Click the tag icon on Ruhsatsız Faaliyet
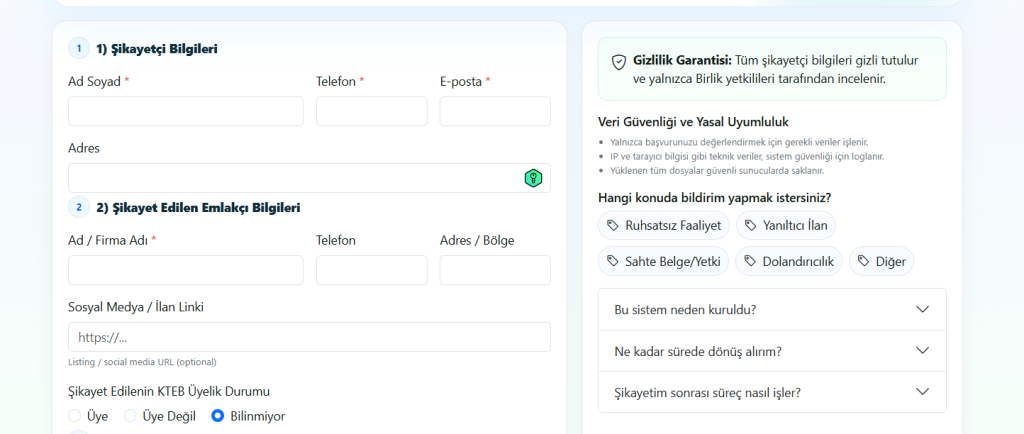1024x434 pixels. (612, 225)
